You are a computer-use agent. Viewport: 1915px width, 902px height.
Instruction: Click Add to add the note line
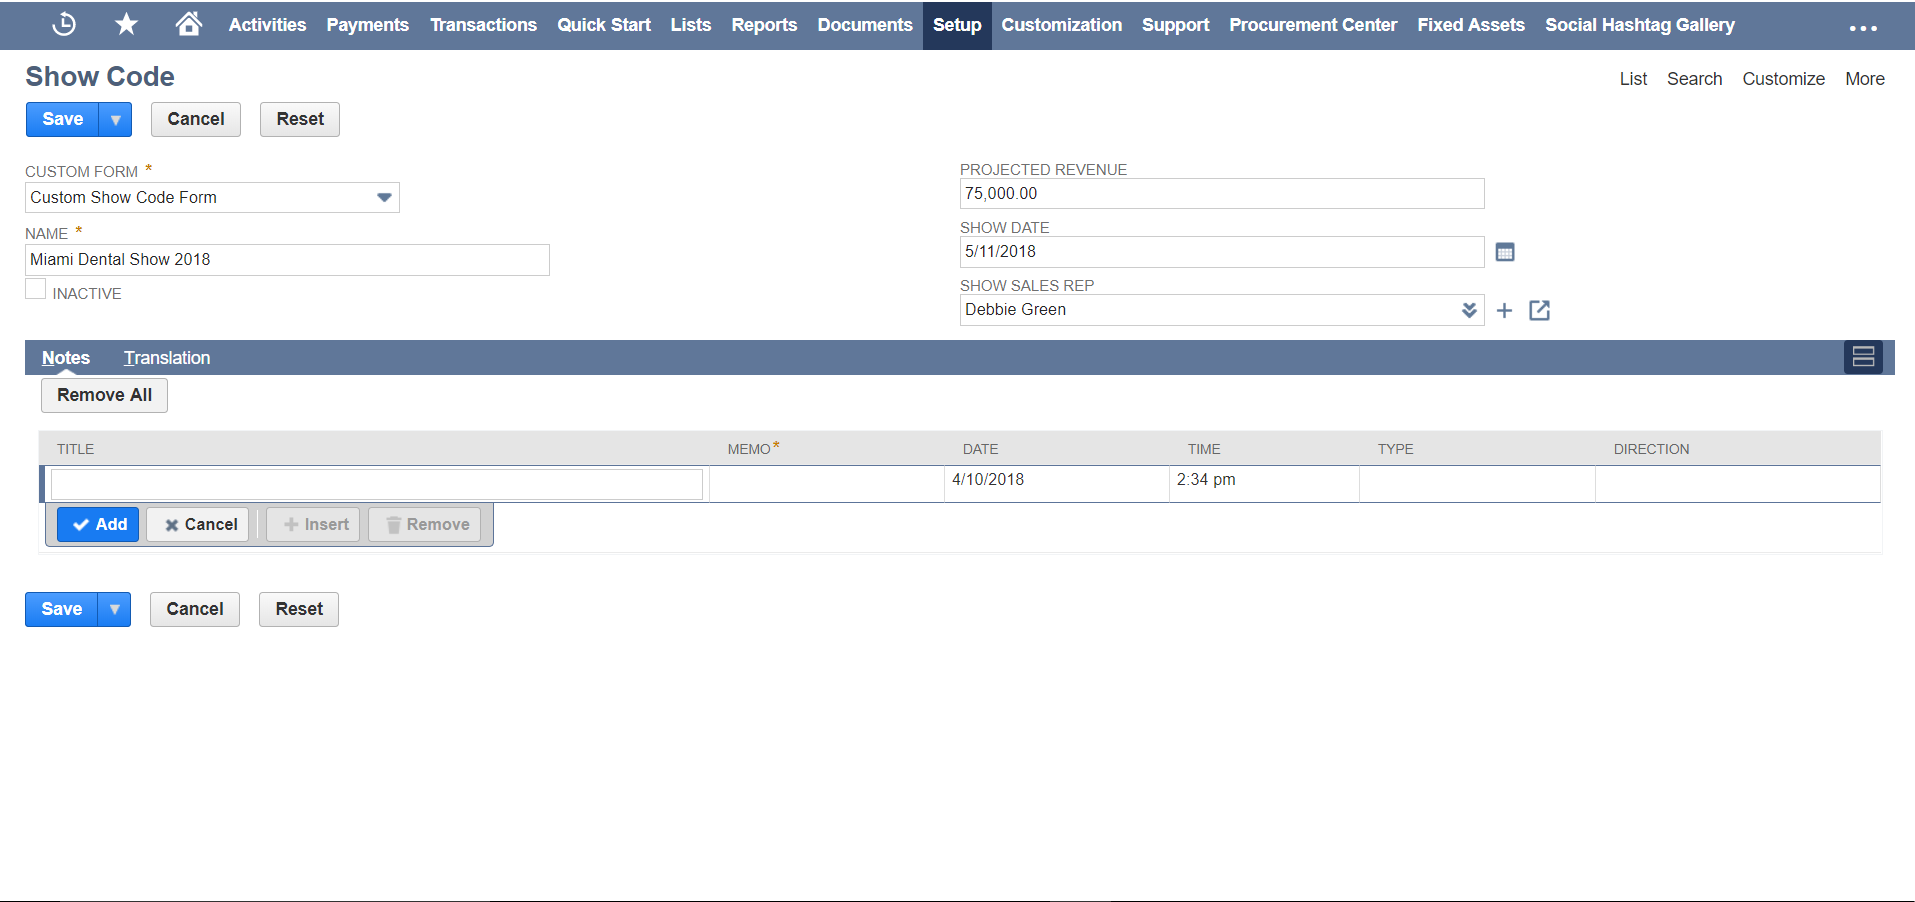click(98, 525)
